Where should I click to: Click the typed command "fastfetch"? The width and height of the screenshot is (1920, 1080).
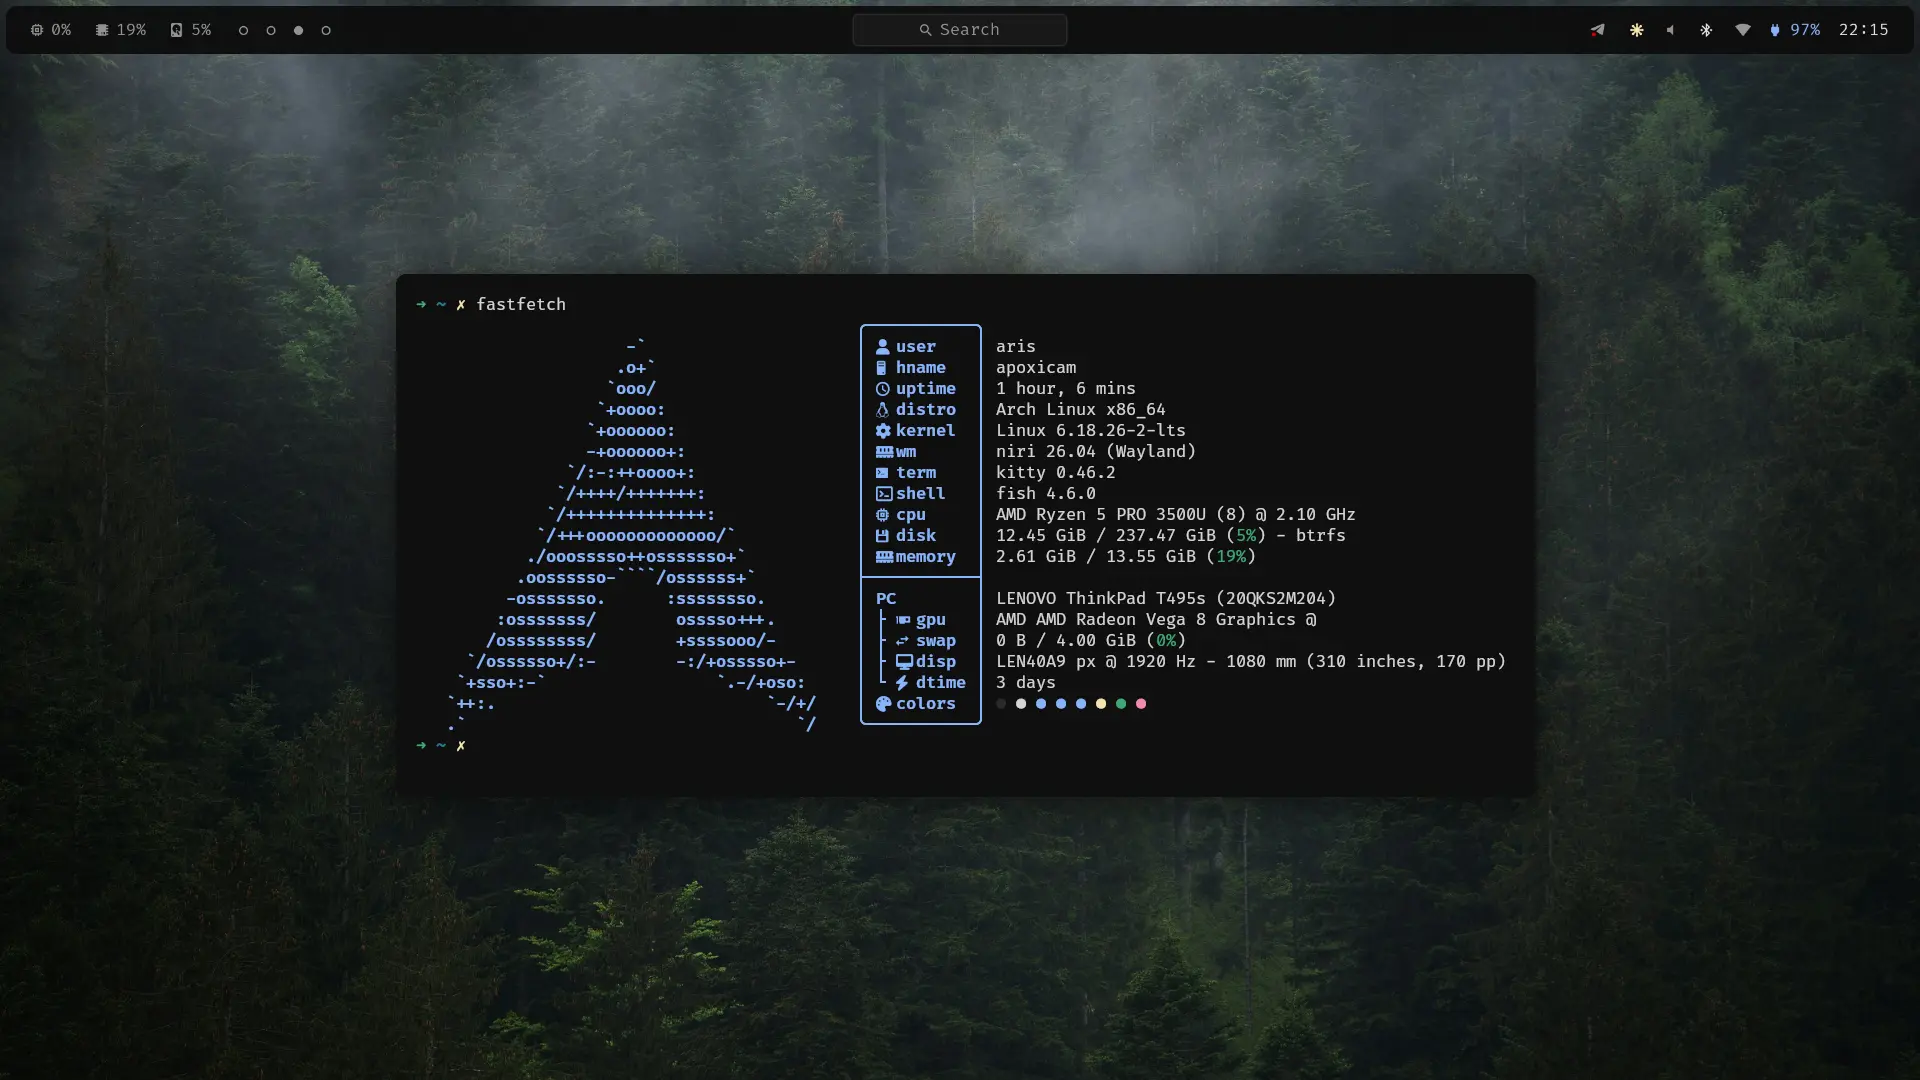[x=521, y=304]
